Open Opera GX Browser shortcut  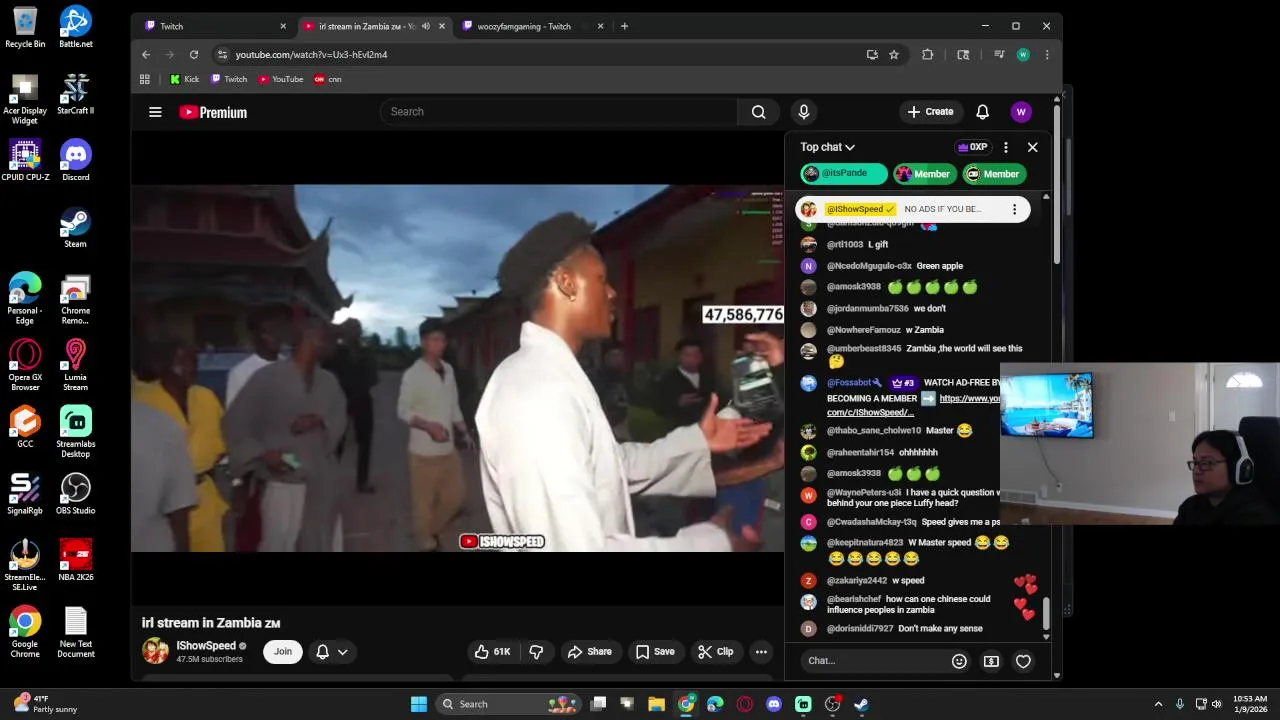pyautogui.click(x=25, y=365)
